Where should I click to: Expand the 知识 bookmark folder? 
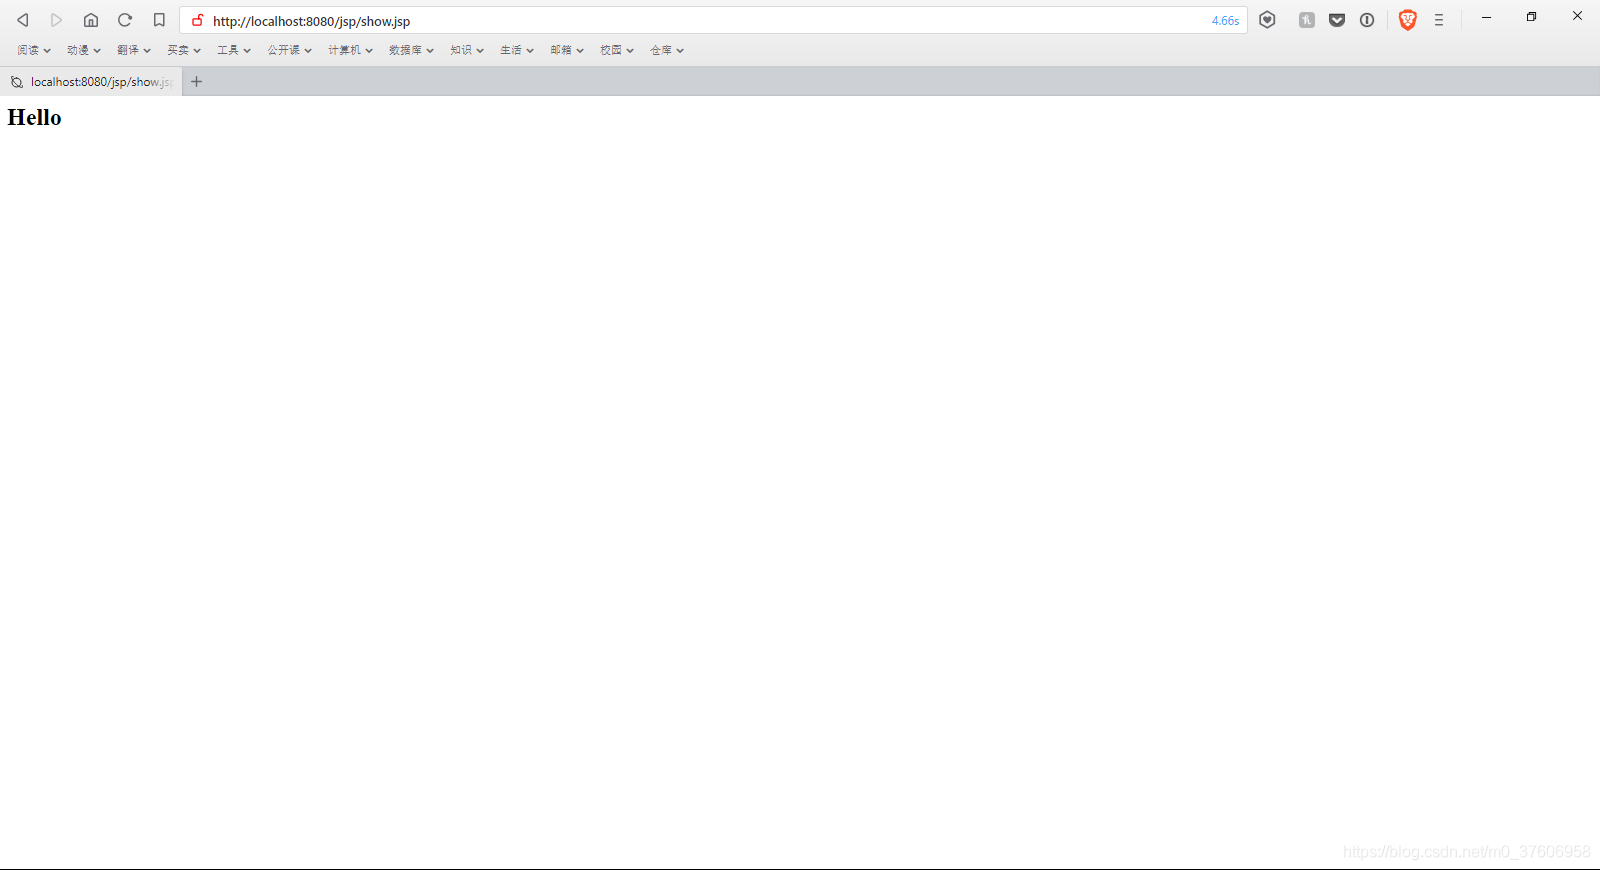467,50
